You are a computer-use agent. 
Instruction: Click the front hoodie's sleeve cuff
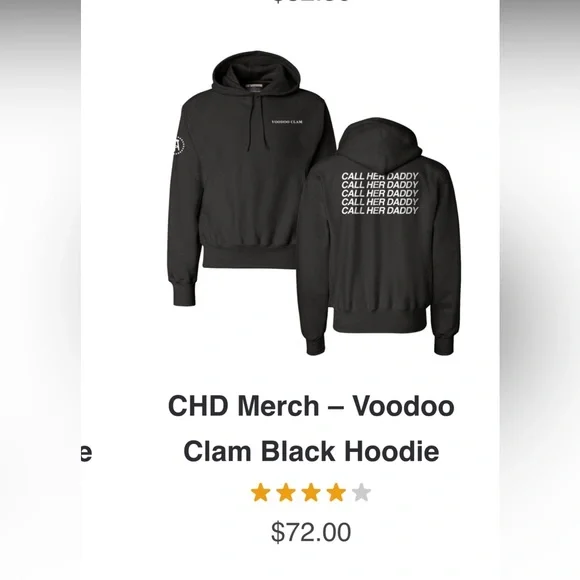click(184, 293)
